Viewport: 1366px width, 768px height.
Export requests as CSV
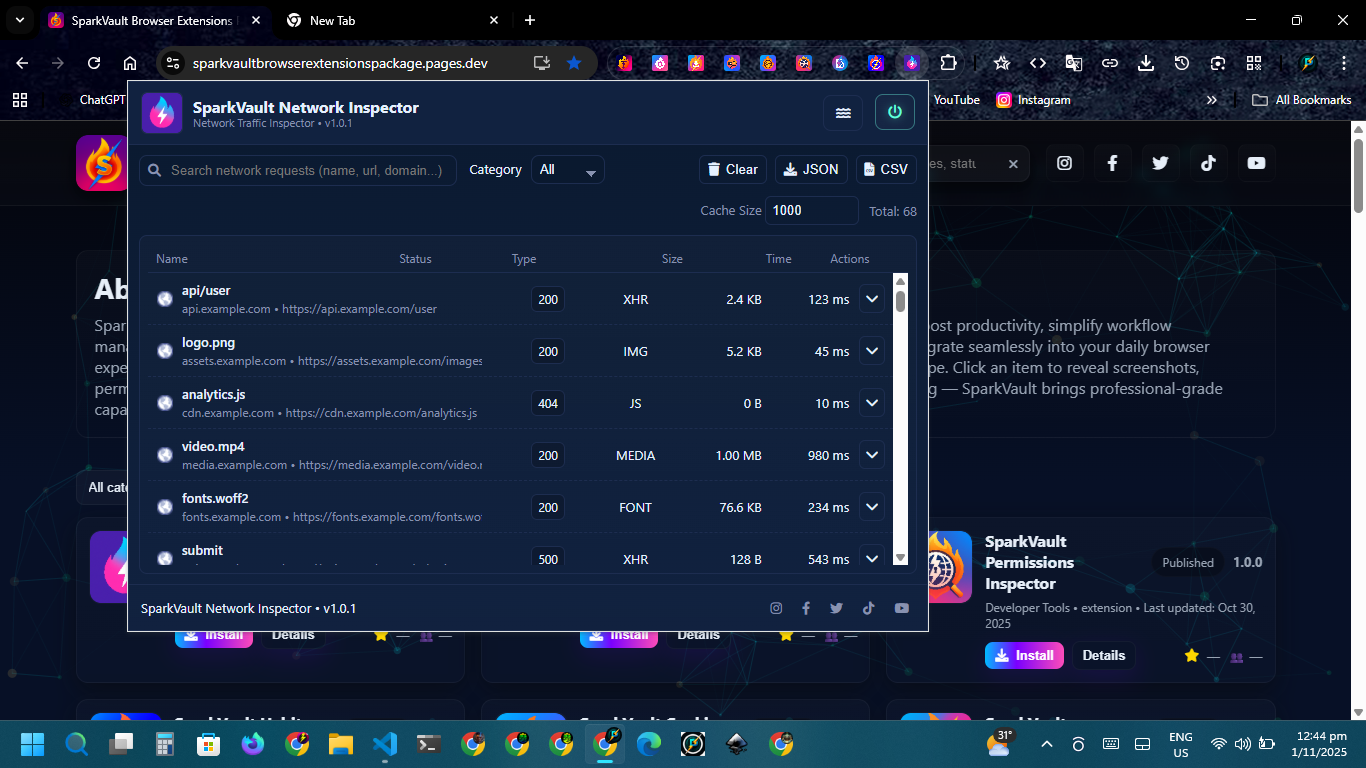coord(885,170)
